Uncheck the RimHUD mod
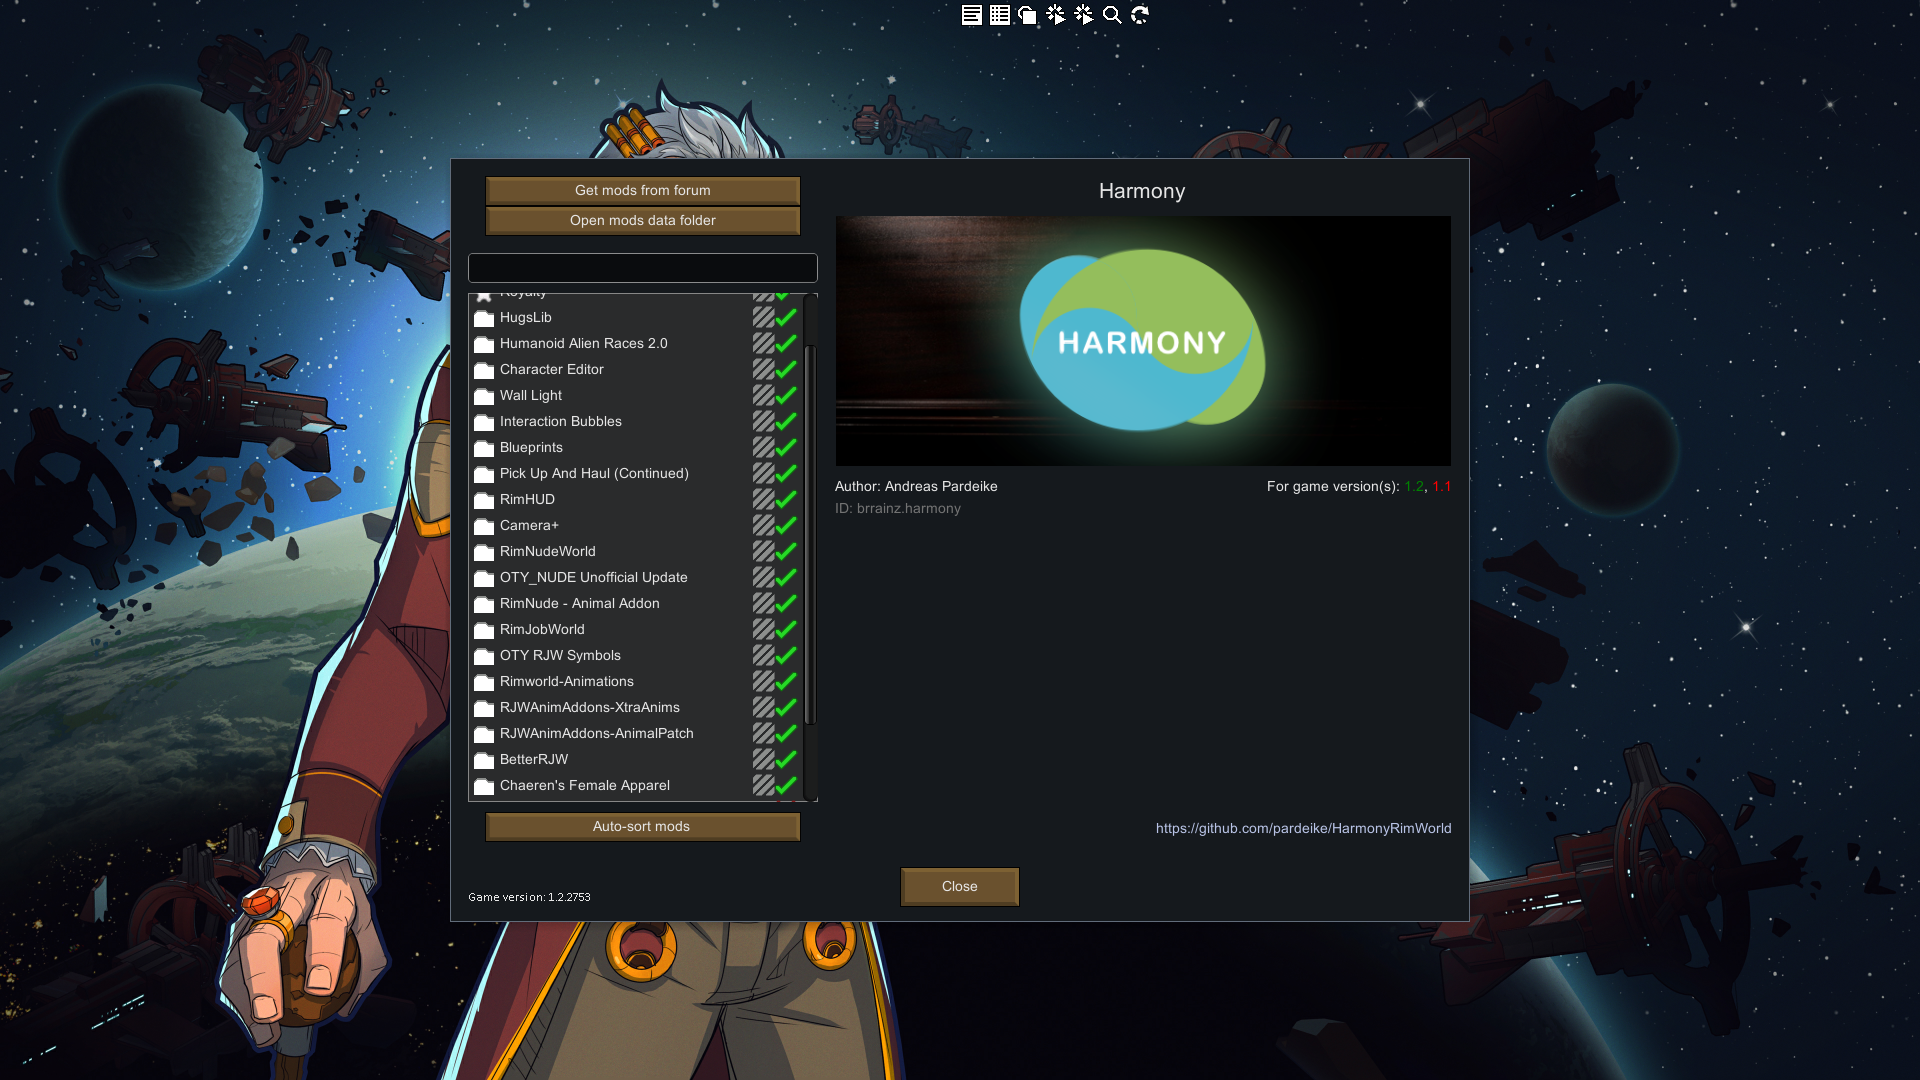This screenshot has height=1080, width=1920. (786, 499)
